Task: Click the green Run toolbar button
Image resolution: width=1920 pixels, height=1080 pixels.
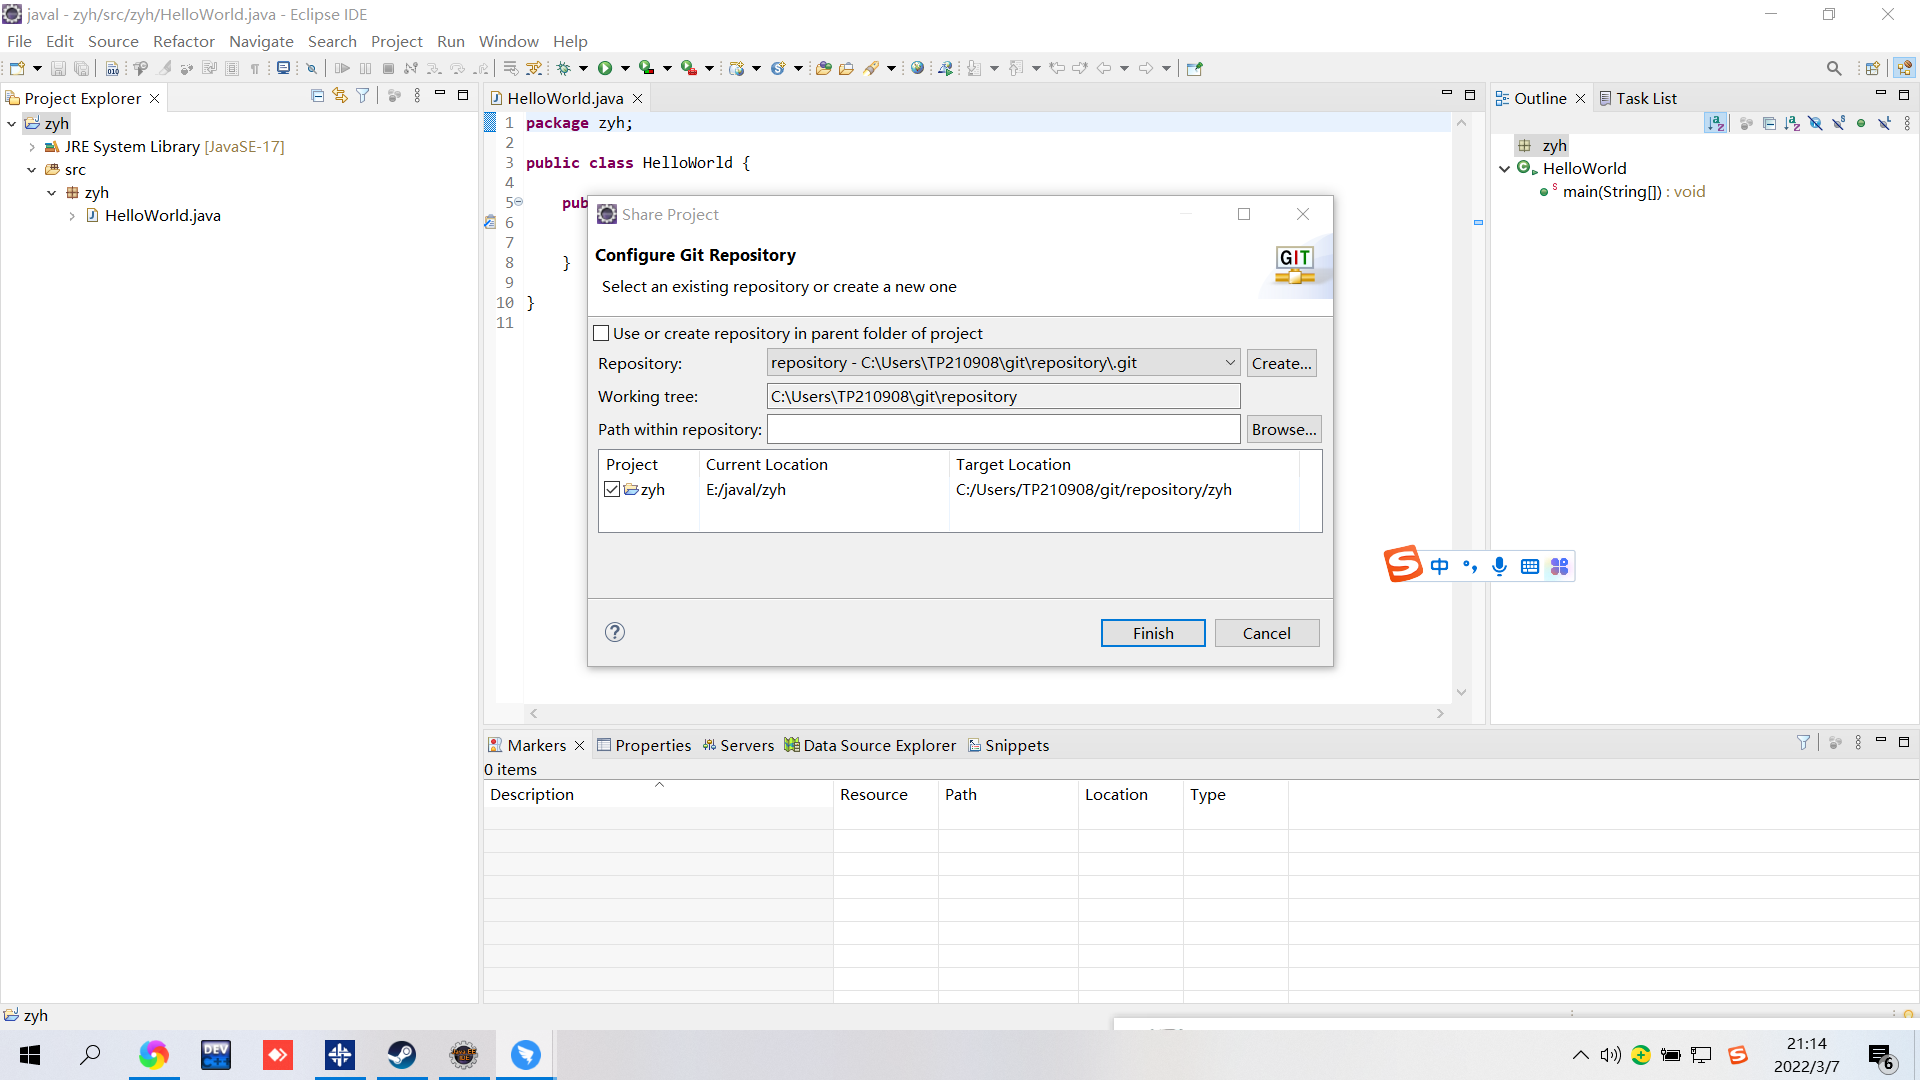Action: click(605, 68)
